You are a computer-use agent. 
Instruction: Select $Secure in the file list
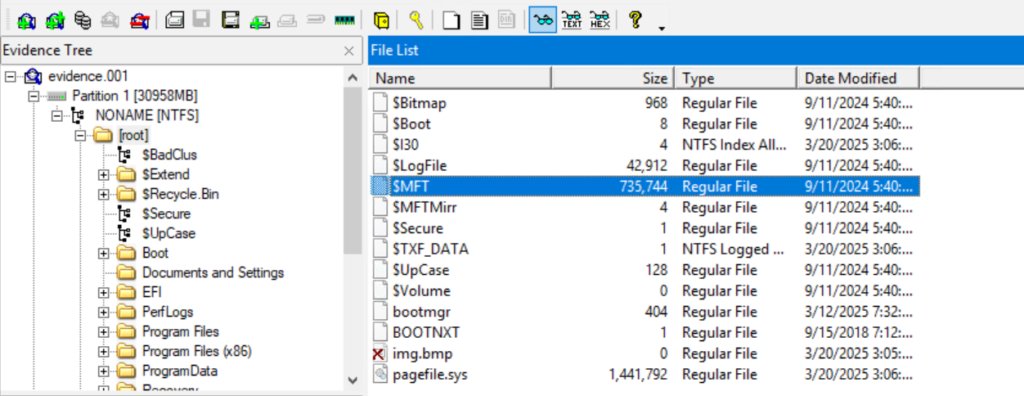coord(645,229)
